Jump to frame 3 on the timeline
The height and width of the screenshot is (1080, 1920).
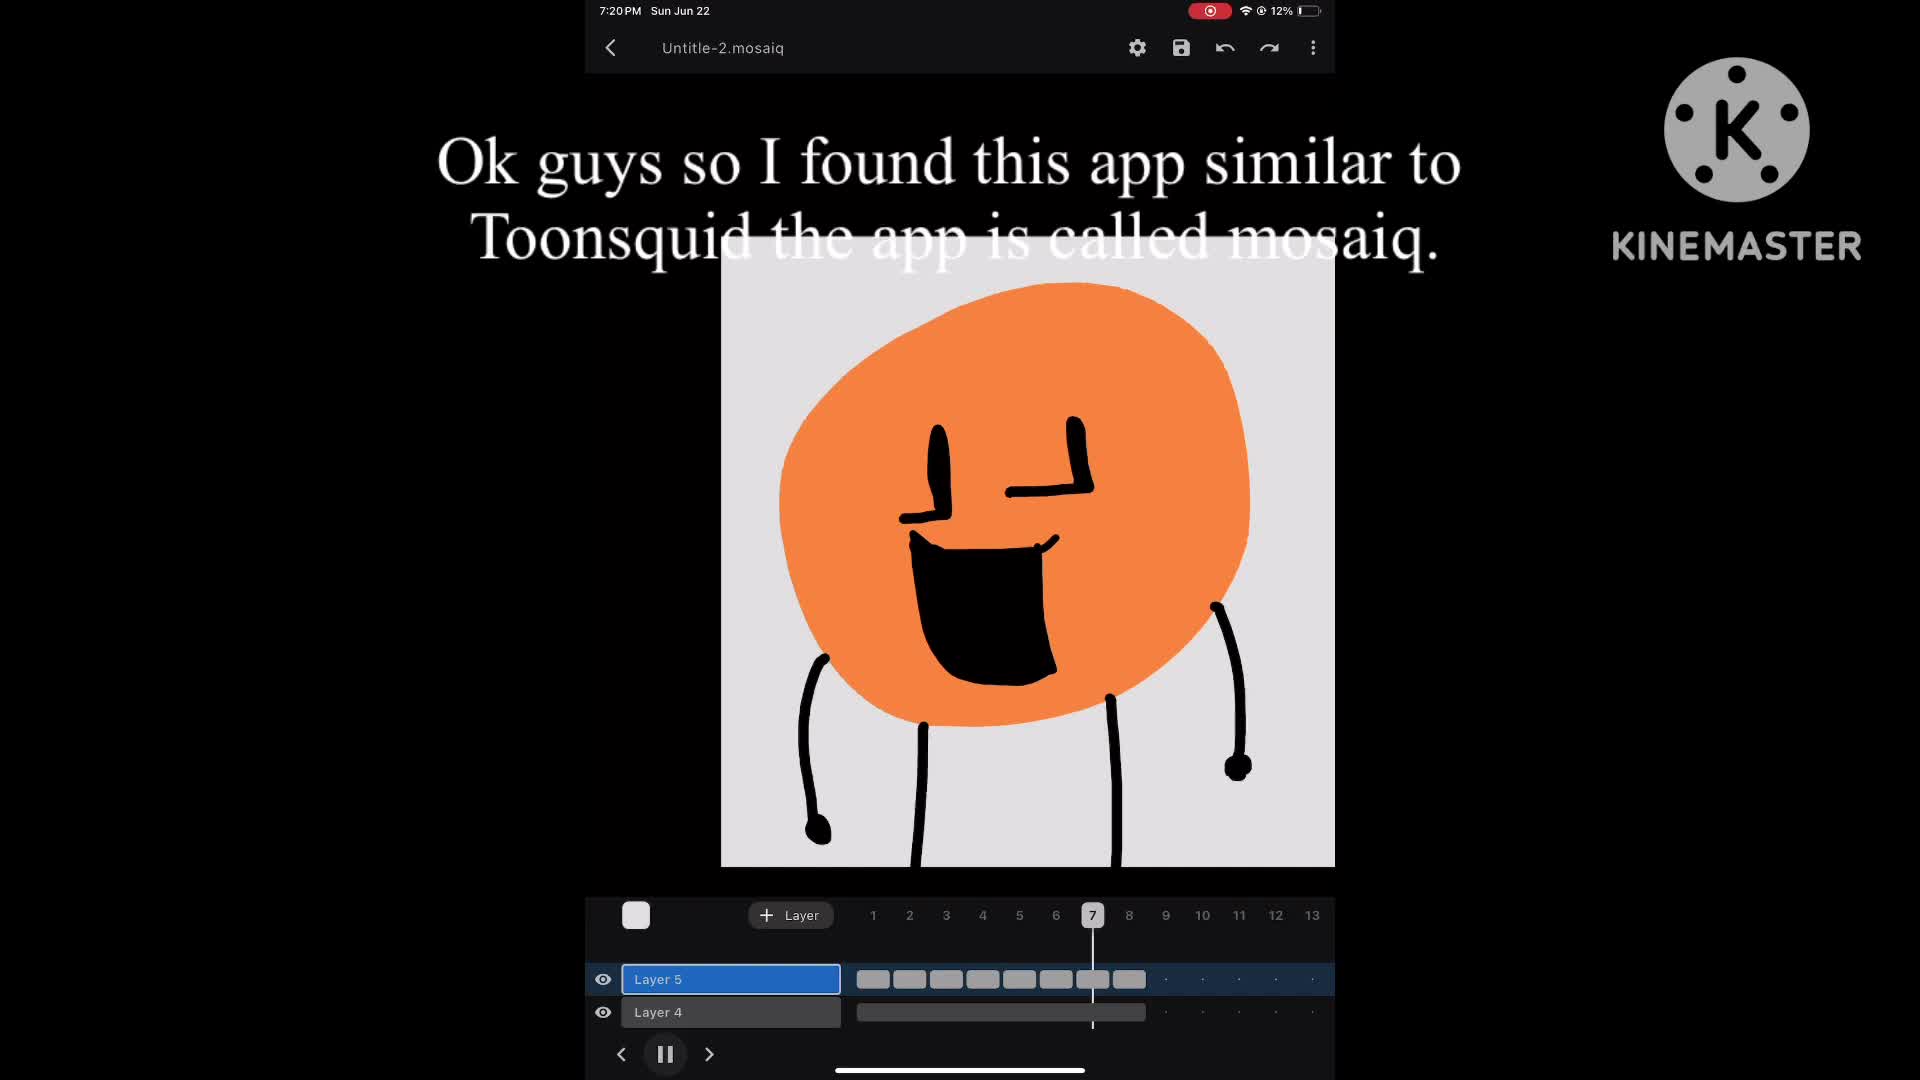(946, 915)
